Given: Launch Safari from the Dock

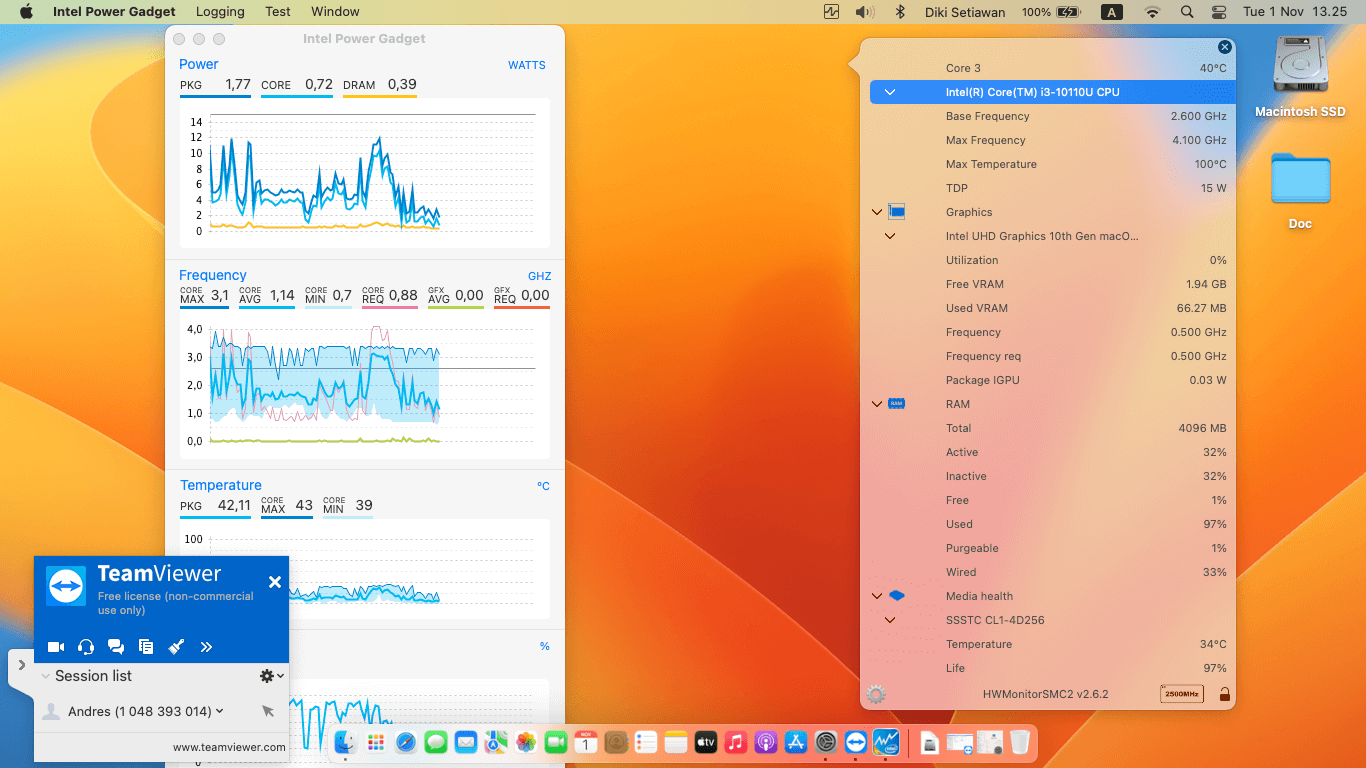Looking at the screenshot, I should click(x=405, y=741).
